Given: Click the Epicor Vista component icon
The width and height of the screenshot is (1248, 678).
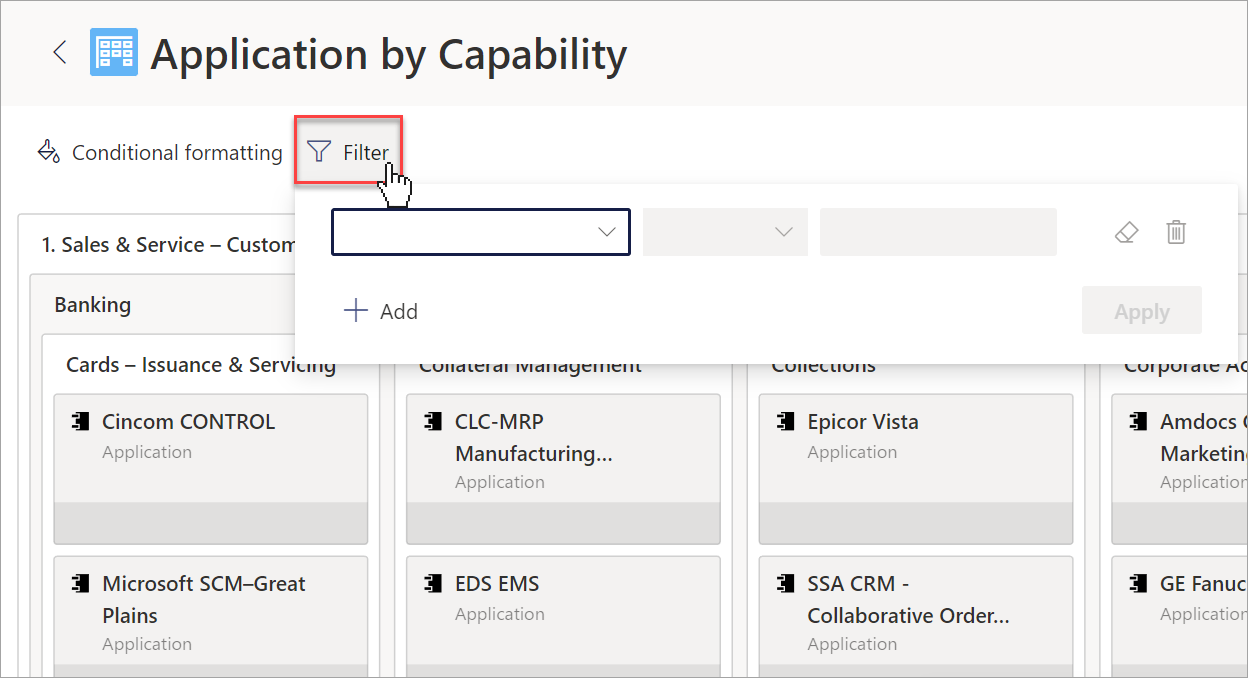Looking at the screenshot, I should click(x=786, y=422).
